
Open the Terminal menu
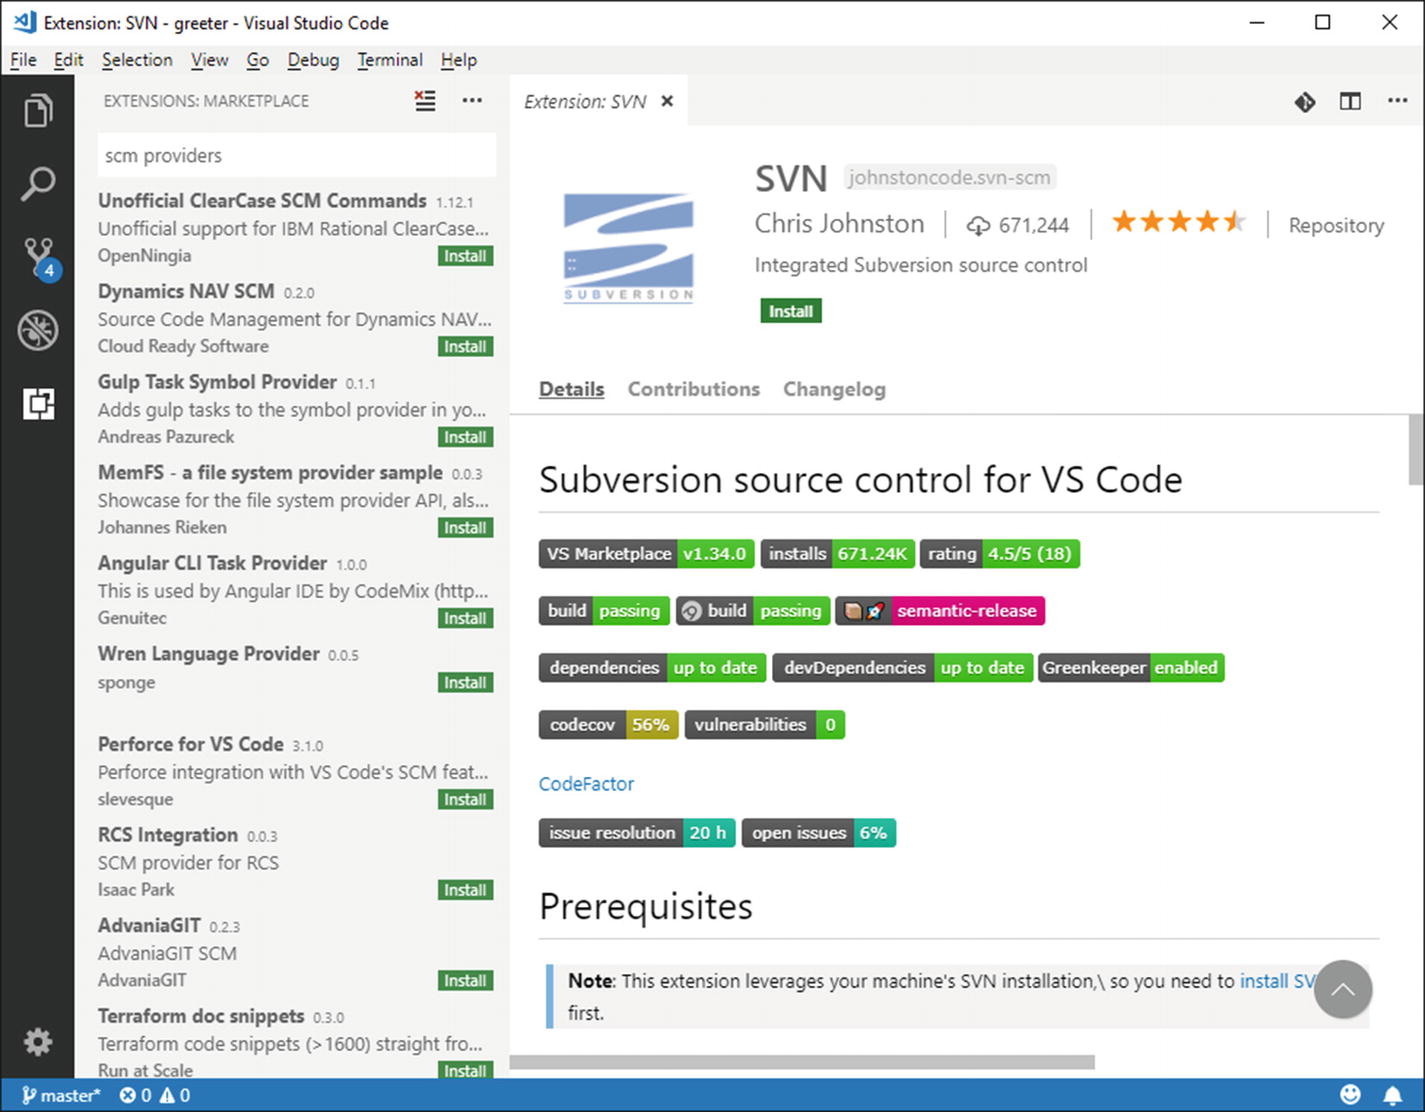point(390,60)
